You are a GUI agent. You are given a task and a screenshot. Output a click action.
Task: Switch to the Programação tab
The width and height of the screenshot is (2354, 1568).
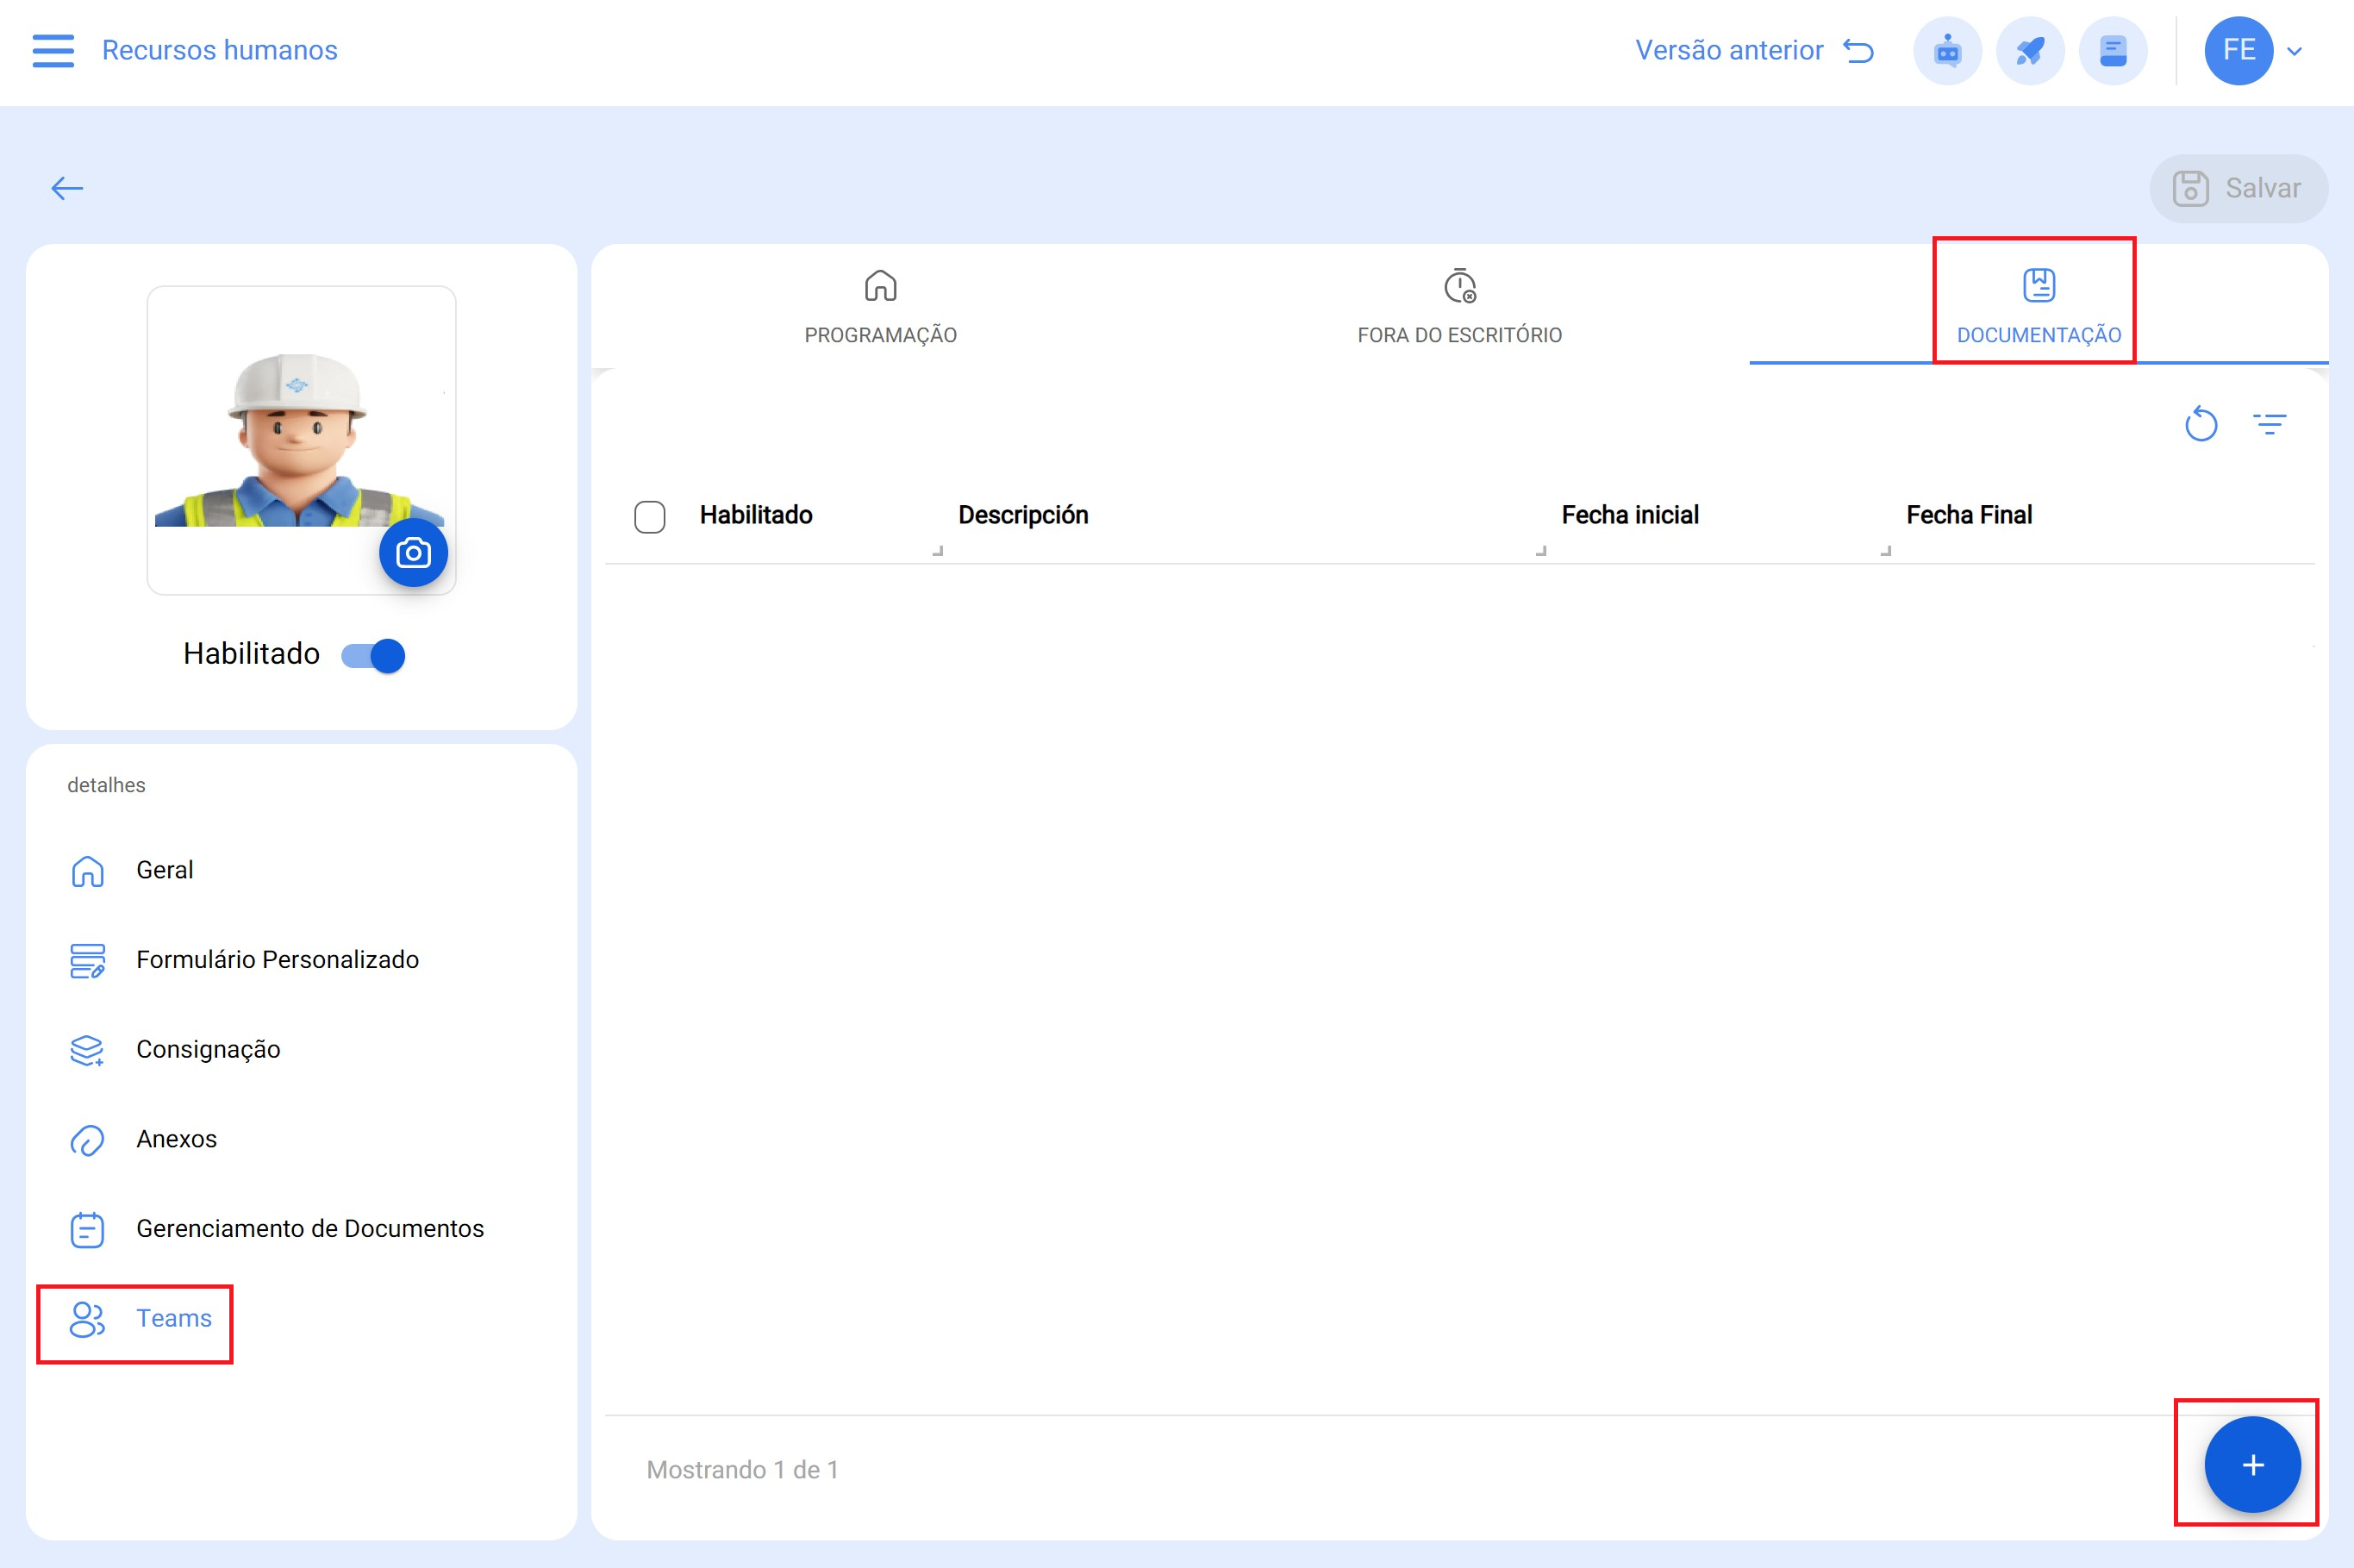[x=880, y=307]
